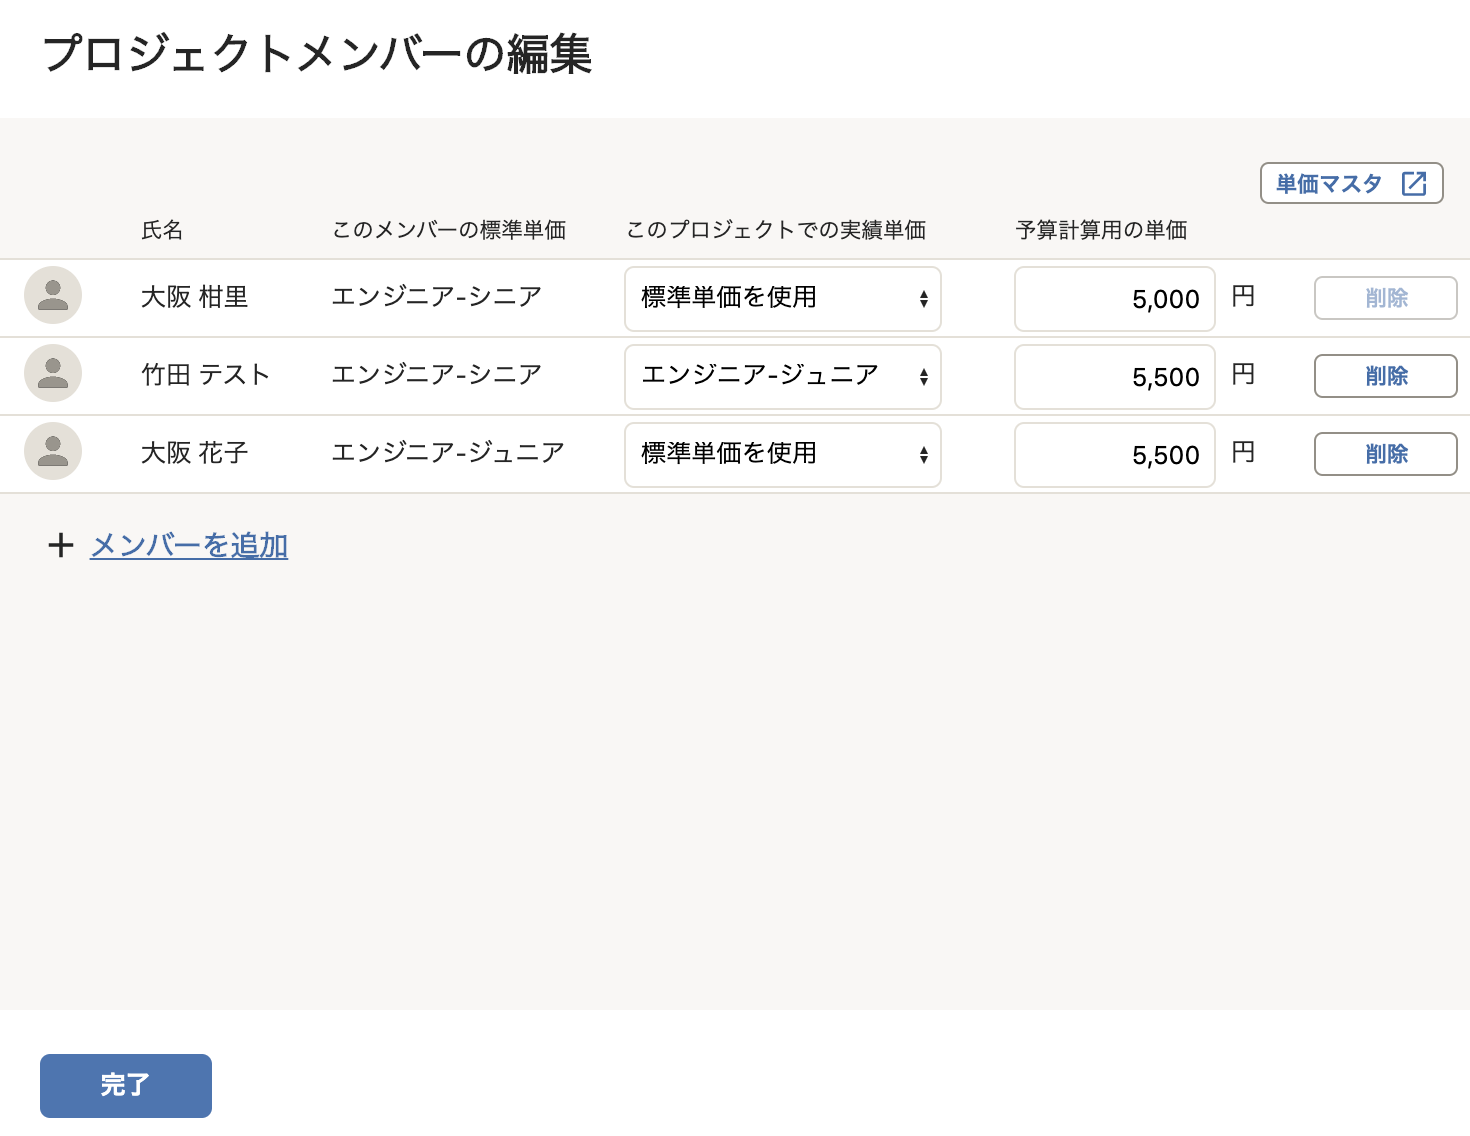
Task: Open 実績単価 dropdown for 大阪 柑里
Action: tap(782, 298)
